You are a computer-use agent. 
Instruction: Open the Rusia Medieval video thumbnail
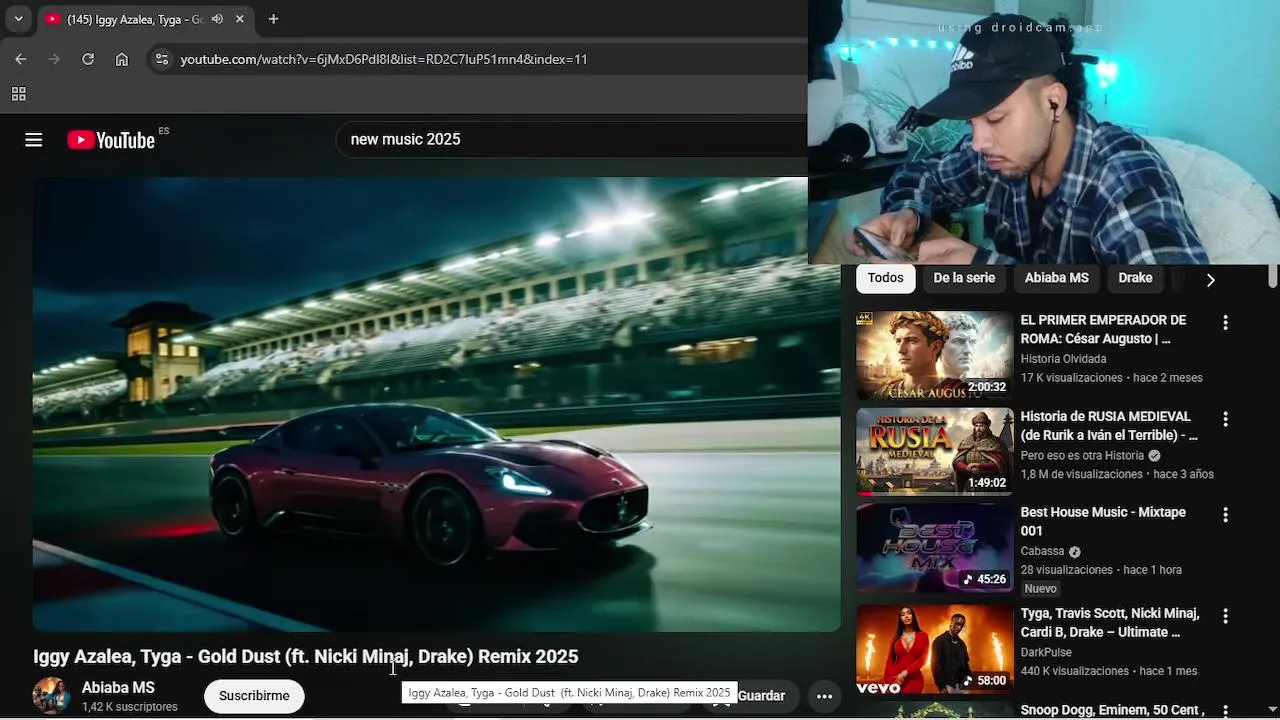pos(935,452)
